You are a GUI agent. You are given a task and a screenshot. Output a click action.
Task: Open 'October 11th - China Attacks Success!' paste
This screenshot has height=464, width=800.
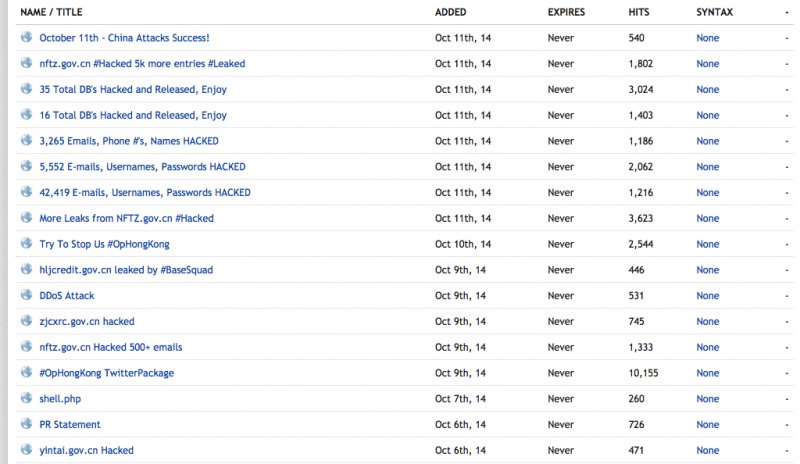click(x=124, y=38)
